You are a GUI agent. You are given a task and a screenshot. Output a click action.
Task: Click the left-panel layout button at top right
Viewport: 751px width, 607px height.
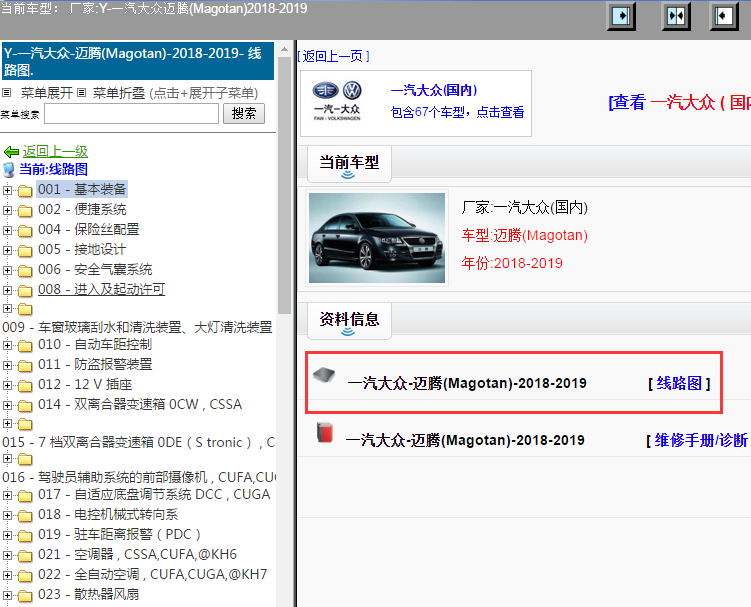coord(621,16)
